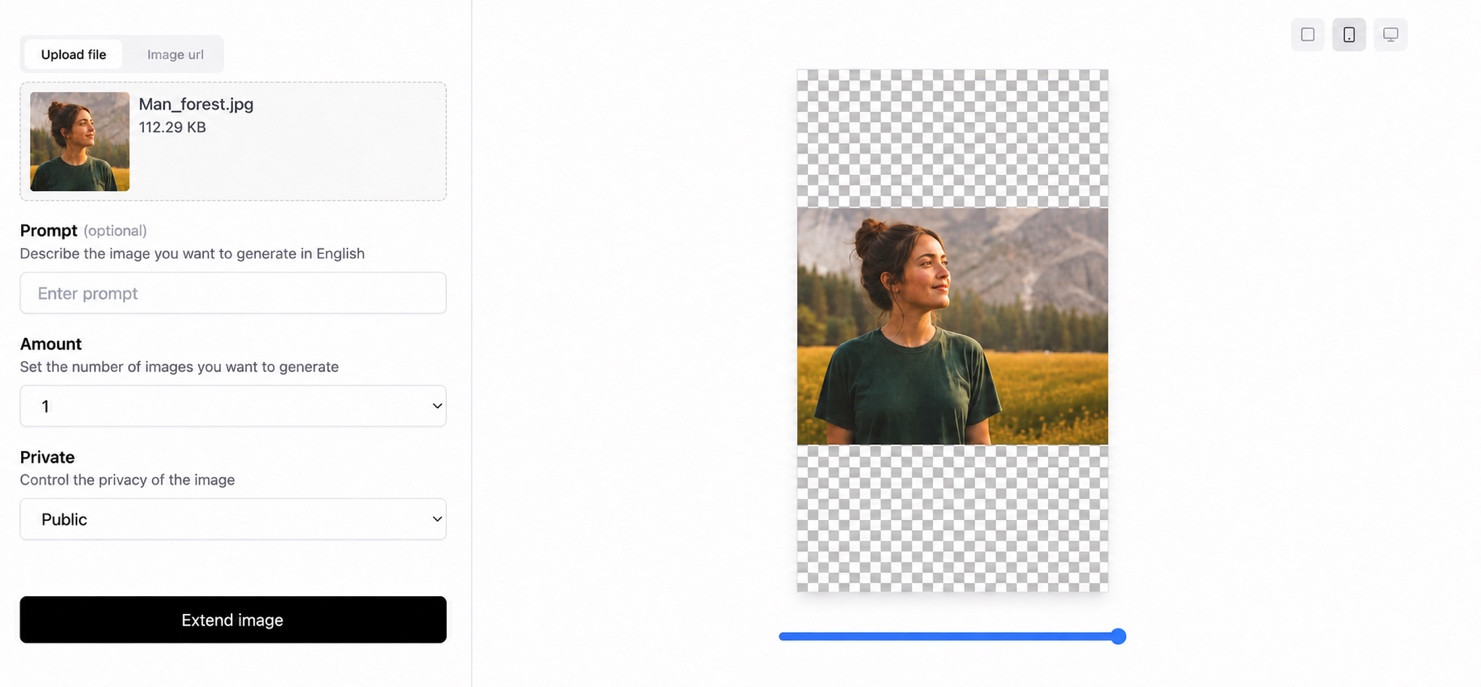Click 'Control the privacy of the image' text

[127, 480]
